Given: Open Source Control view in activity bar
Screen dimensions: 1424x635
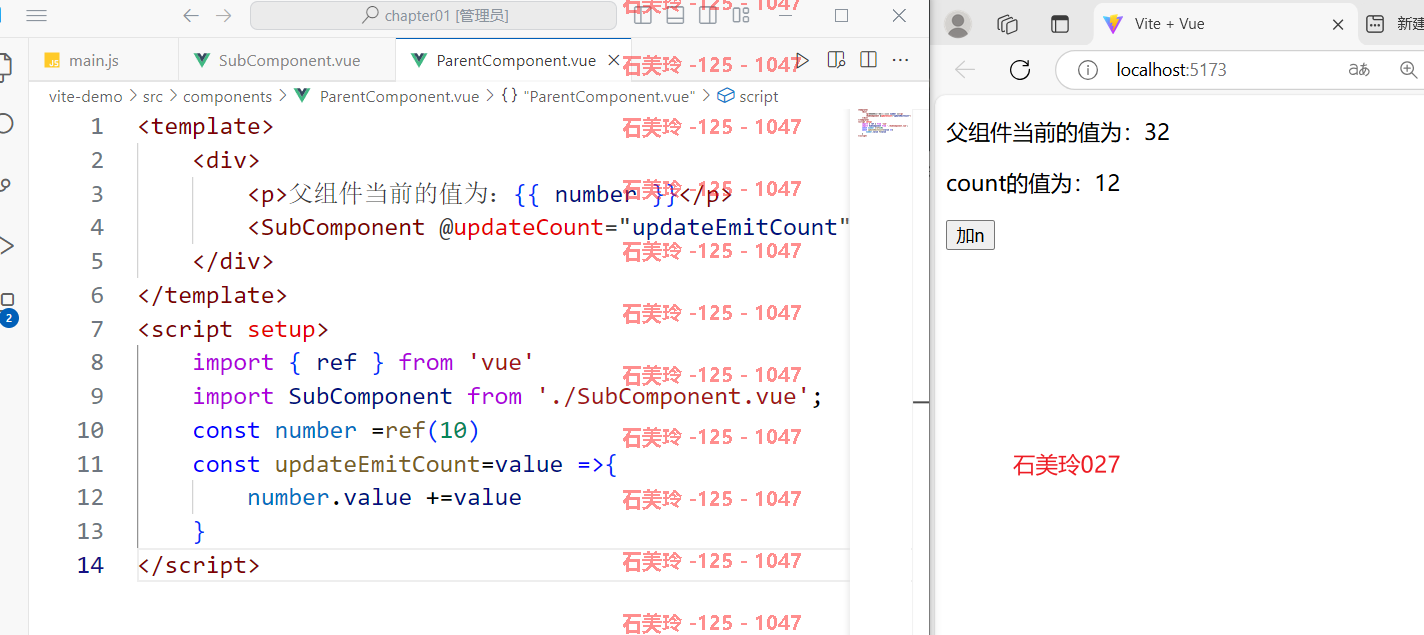Looking at the screenshot, I should (6, 185).
